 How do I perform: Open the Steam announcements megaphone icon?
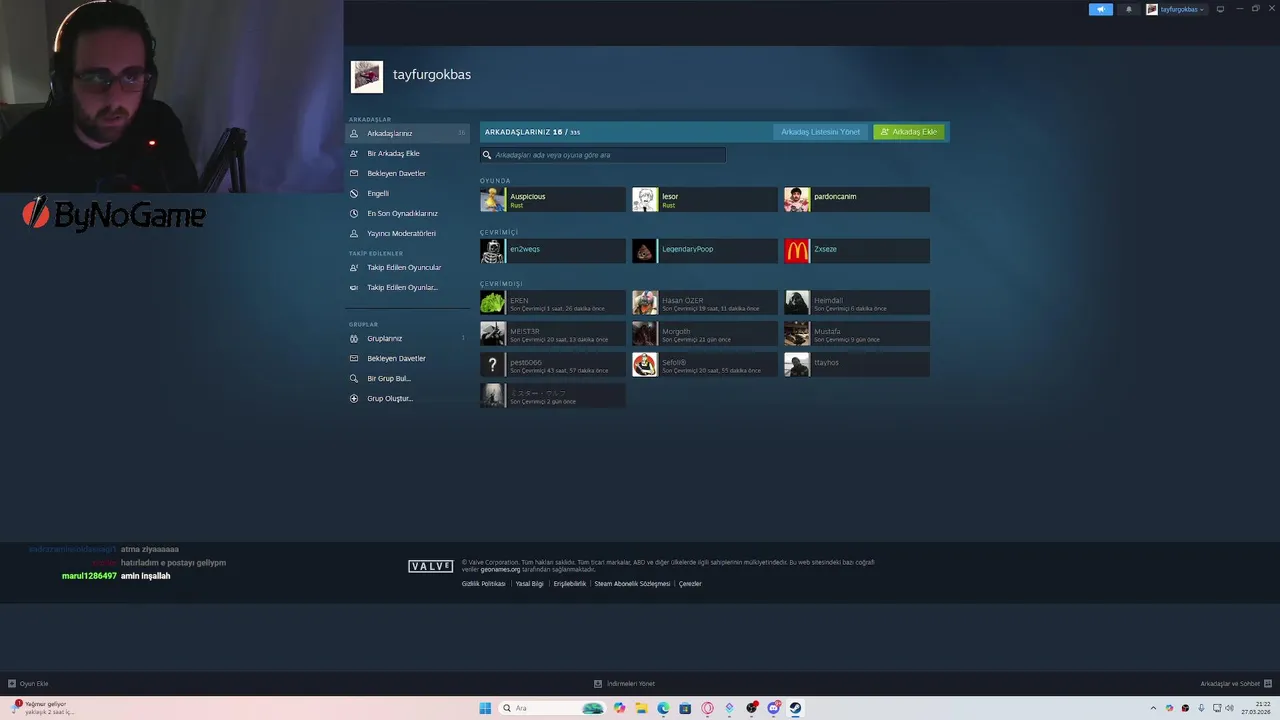click(1100, 9)
